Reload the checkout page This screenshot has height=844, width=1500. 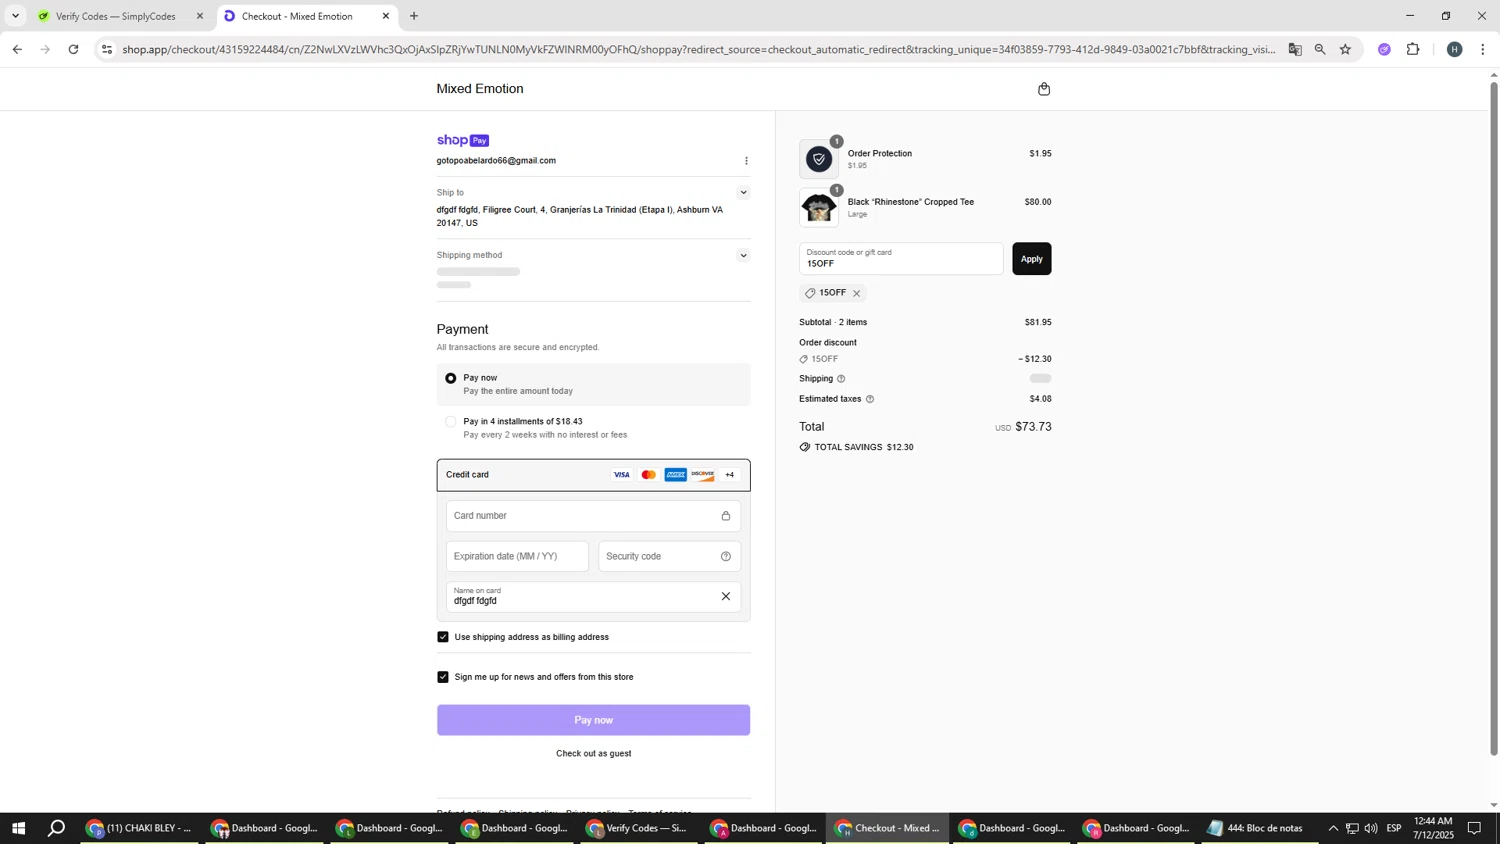pyautogui.click(x=74, y=49)
